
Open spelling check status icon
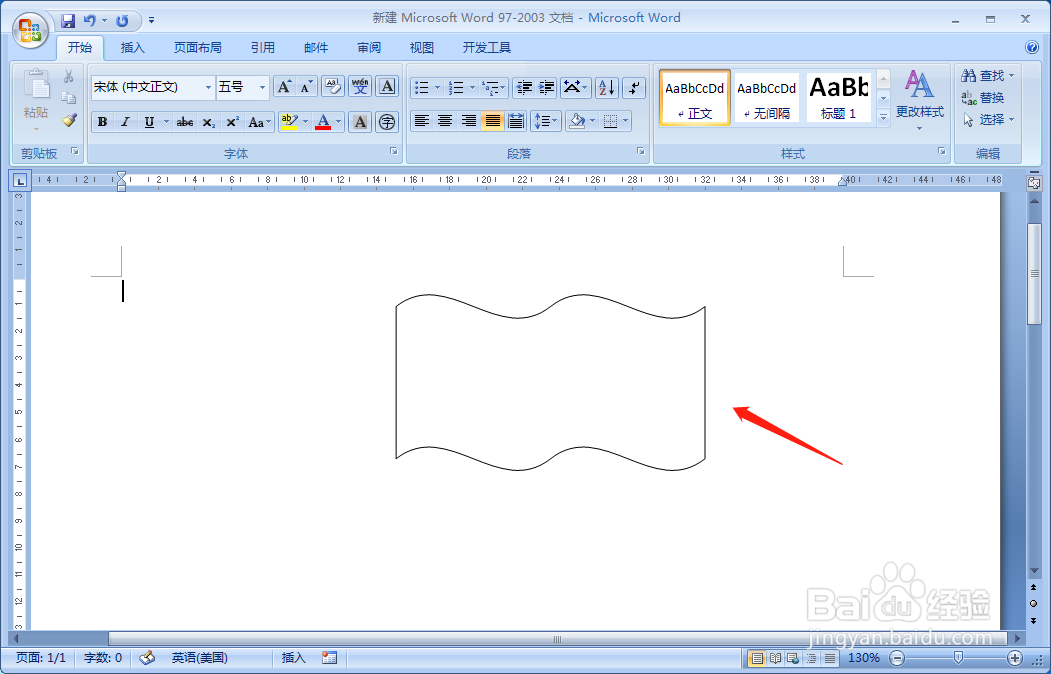147,658
